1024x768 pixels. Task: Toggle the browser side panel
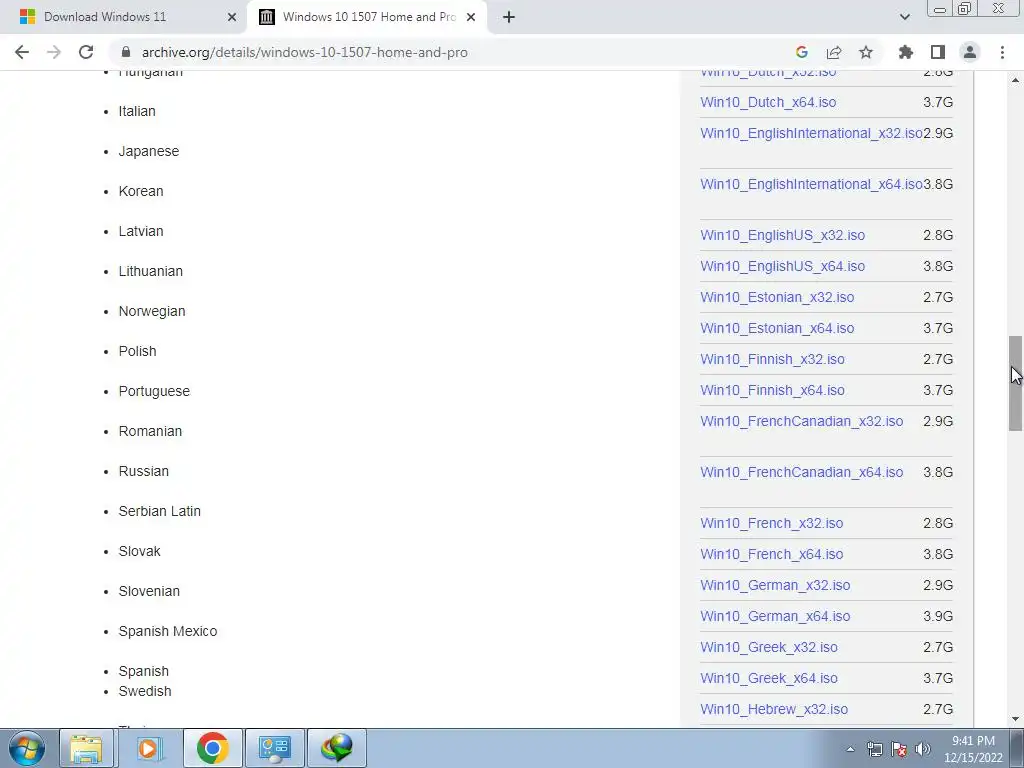(938, 52)
